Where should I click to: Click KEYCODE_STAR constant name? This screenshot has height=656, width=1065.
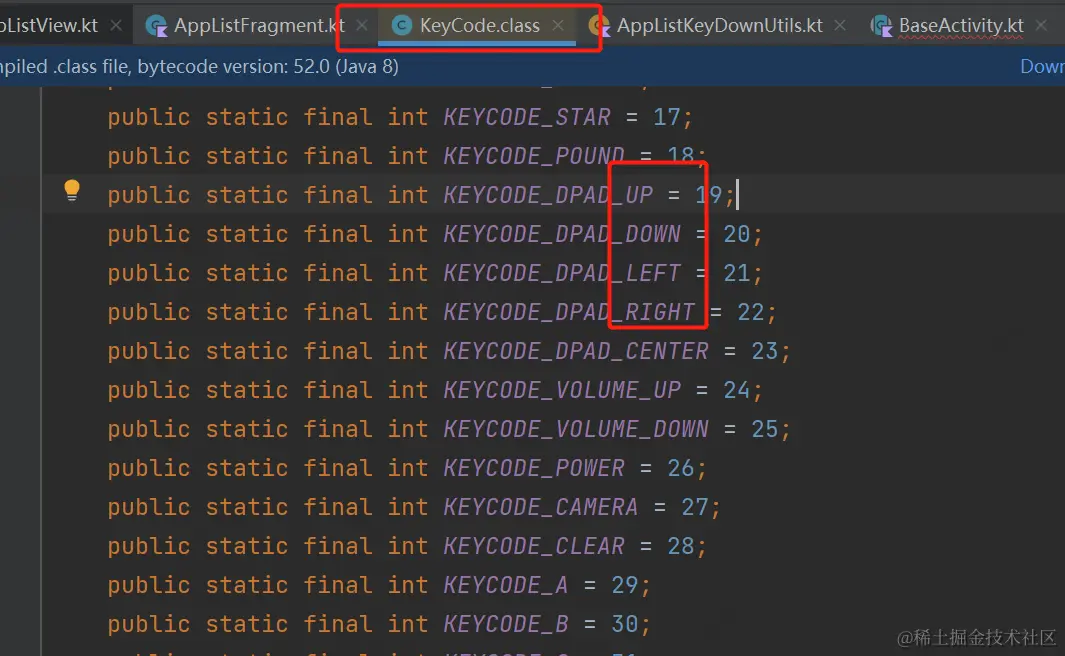point(526,117)
